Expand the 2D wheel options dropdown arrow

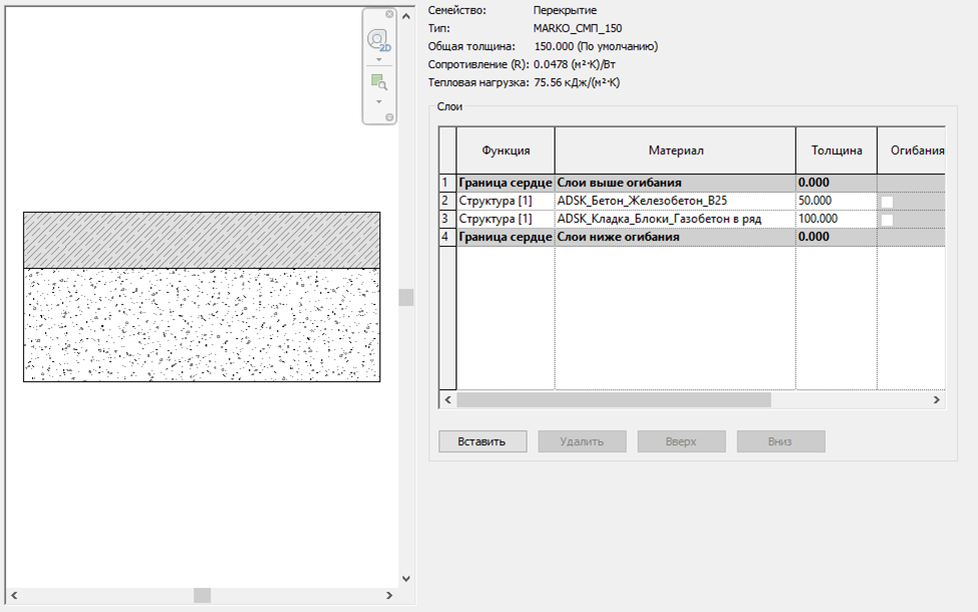[379, 60]
